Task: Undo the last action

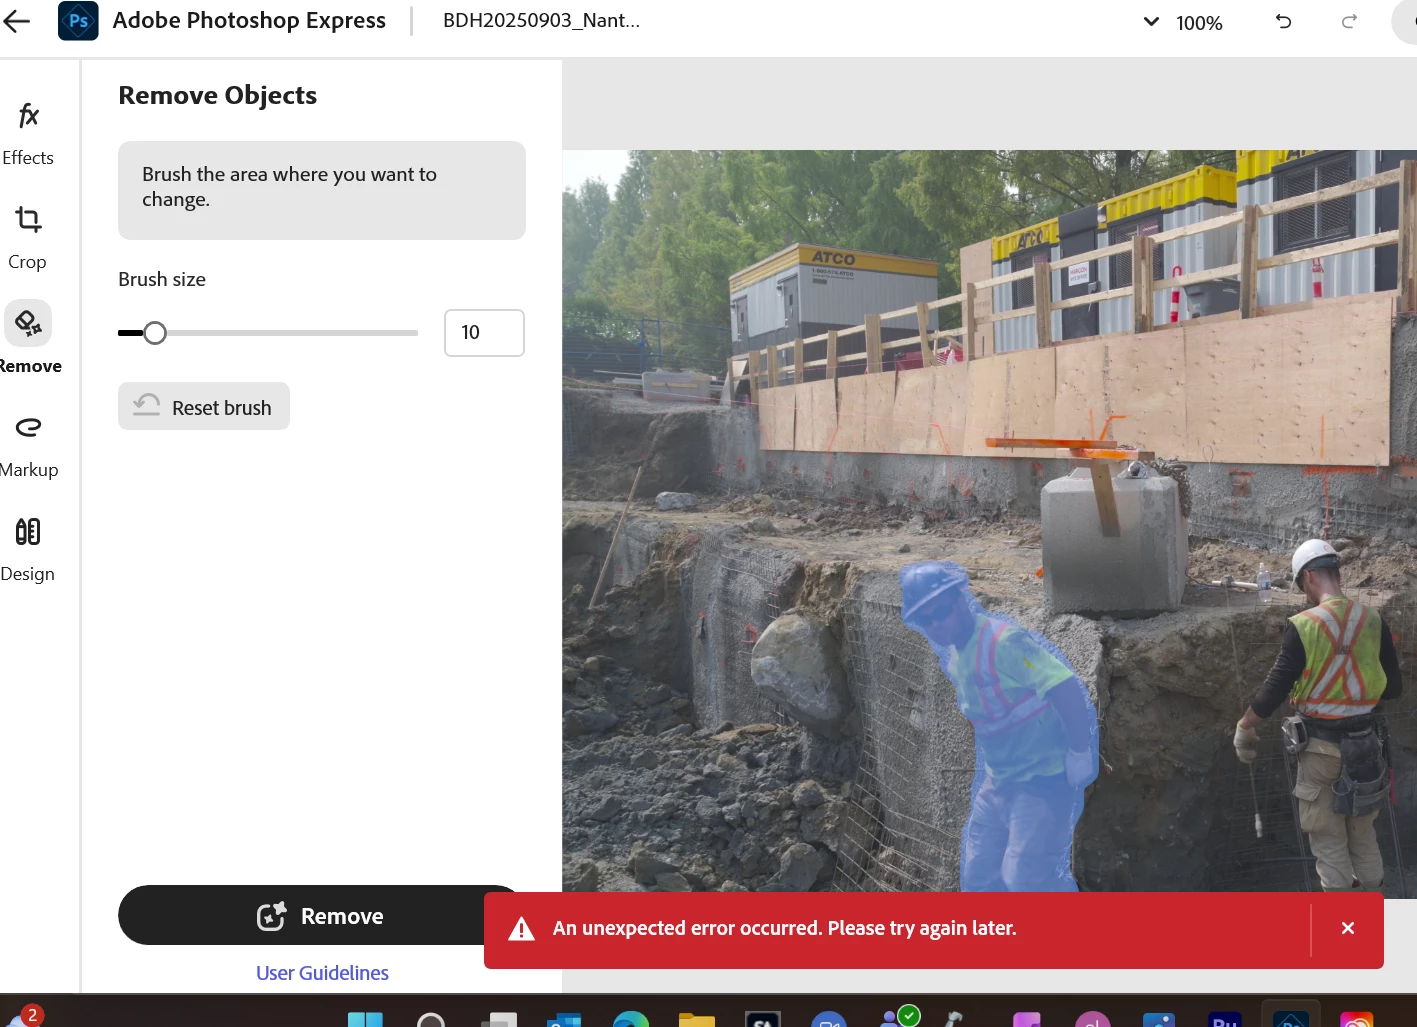Action: [x=1284, y=21]
